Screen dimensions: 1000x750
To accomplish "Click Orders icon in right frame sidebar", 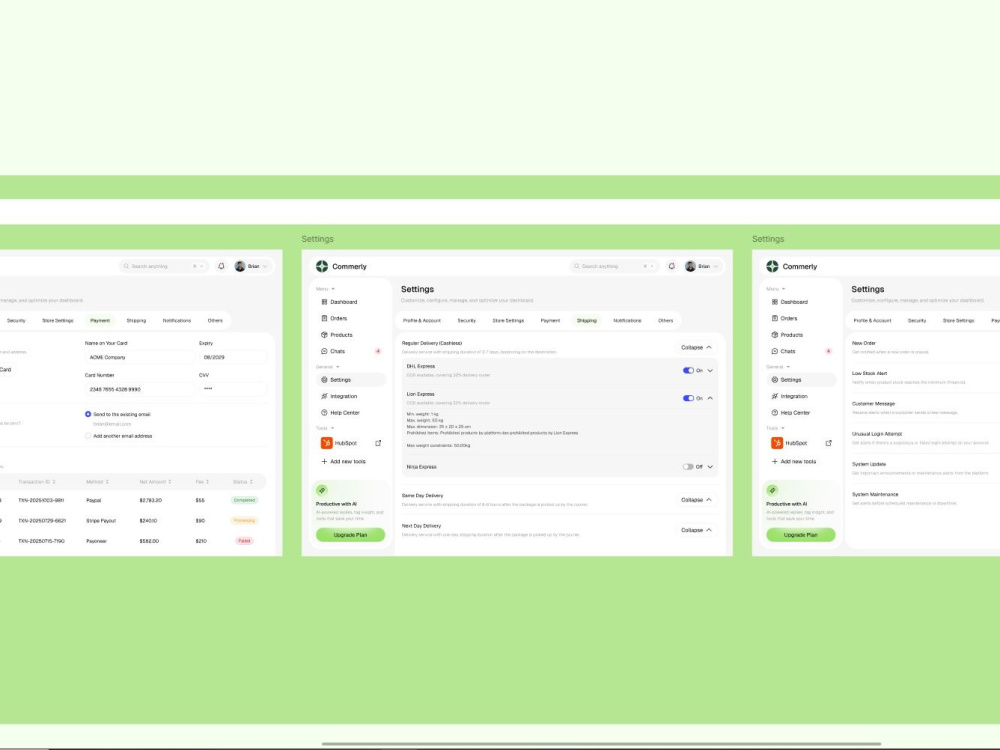I will tap(774, 318).
